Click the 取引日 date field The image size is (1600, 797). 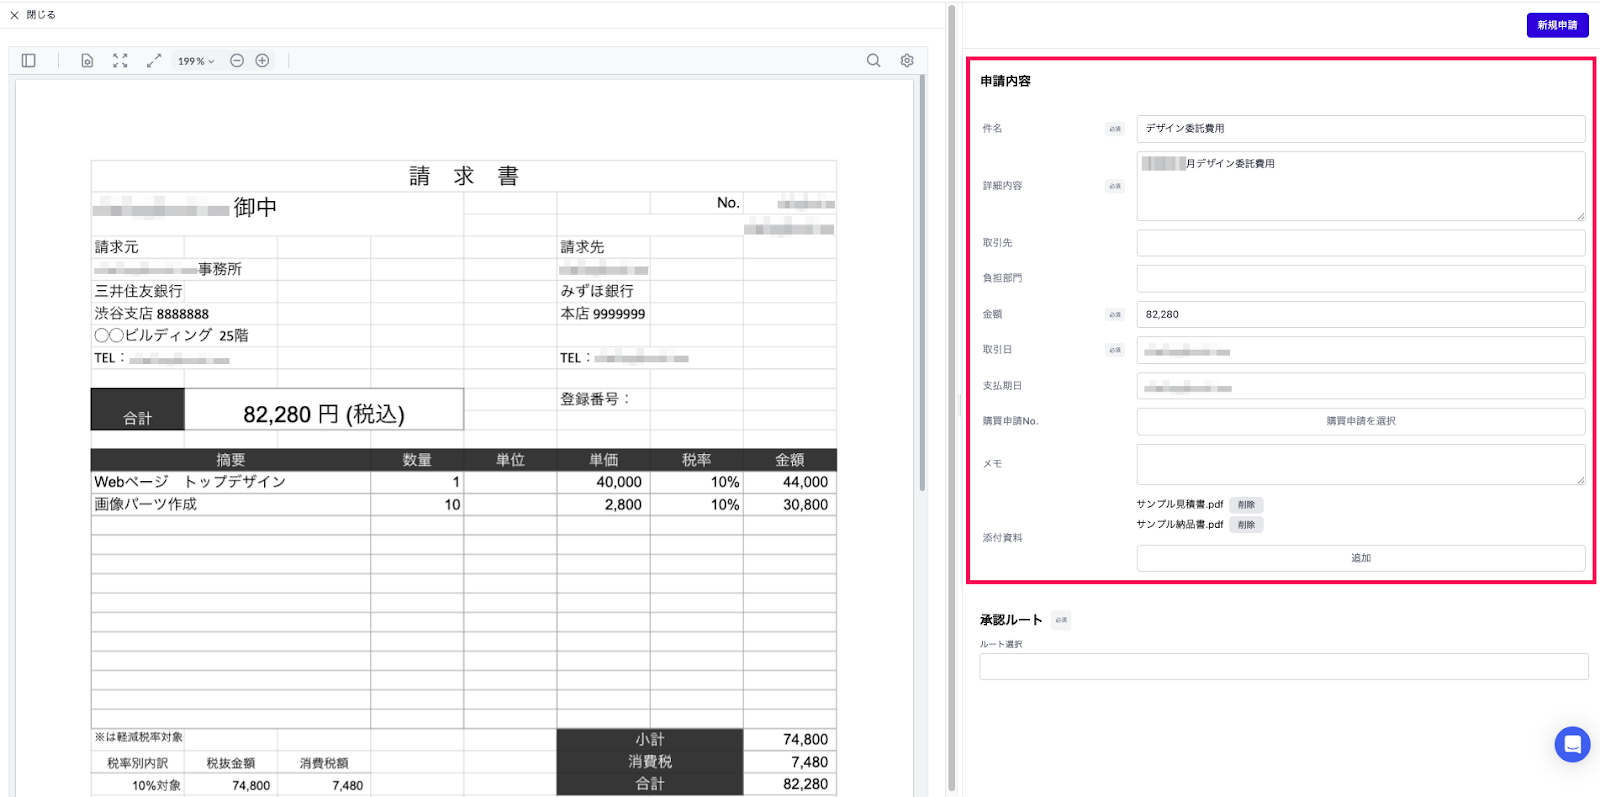(1361, 350)
